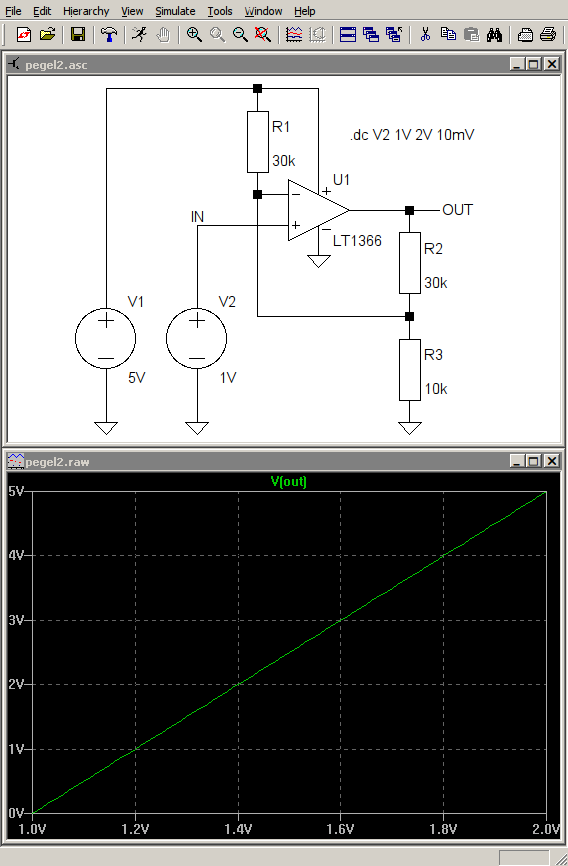Minimize the pegel2.raw window

point(517,461)
